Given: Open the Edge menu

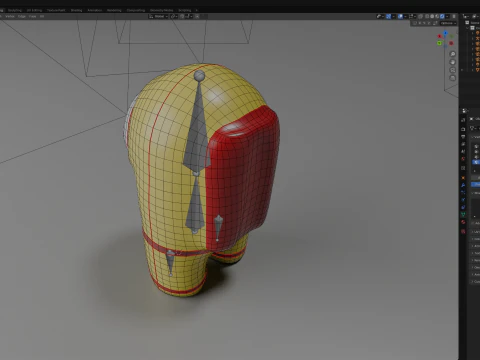Looking at the screenshot, I should click(22, 16).
